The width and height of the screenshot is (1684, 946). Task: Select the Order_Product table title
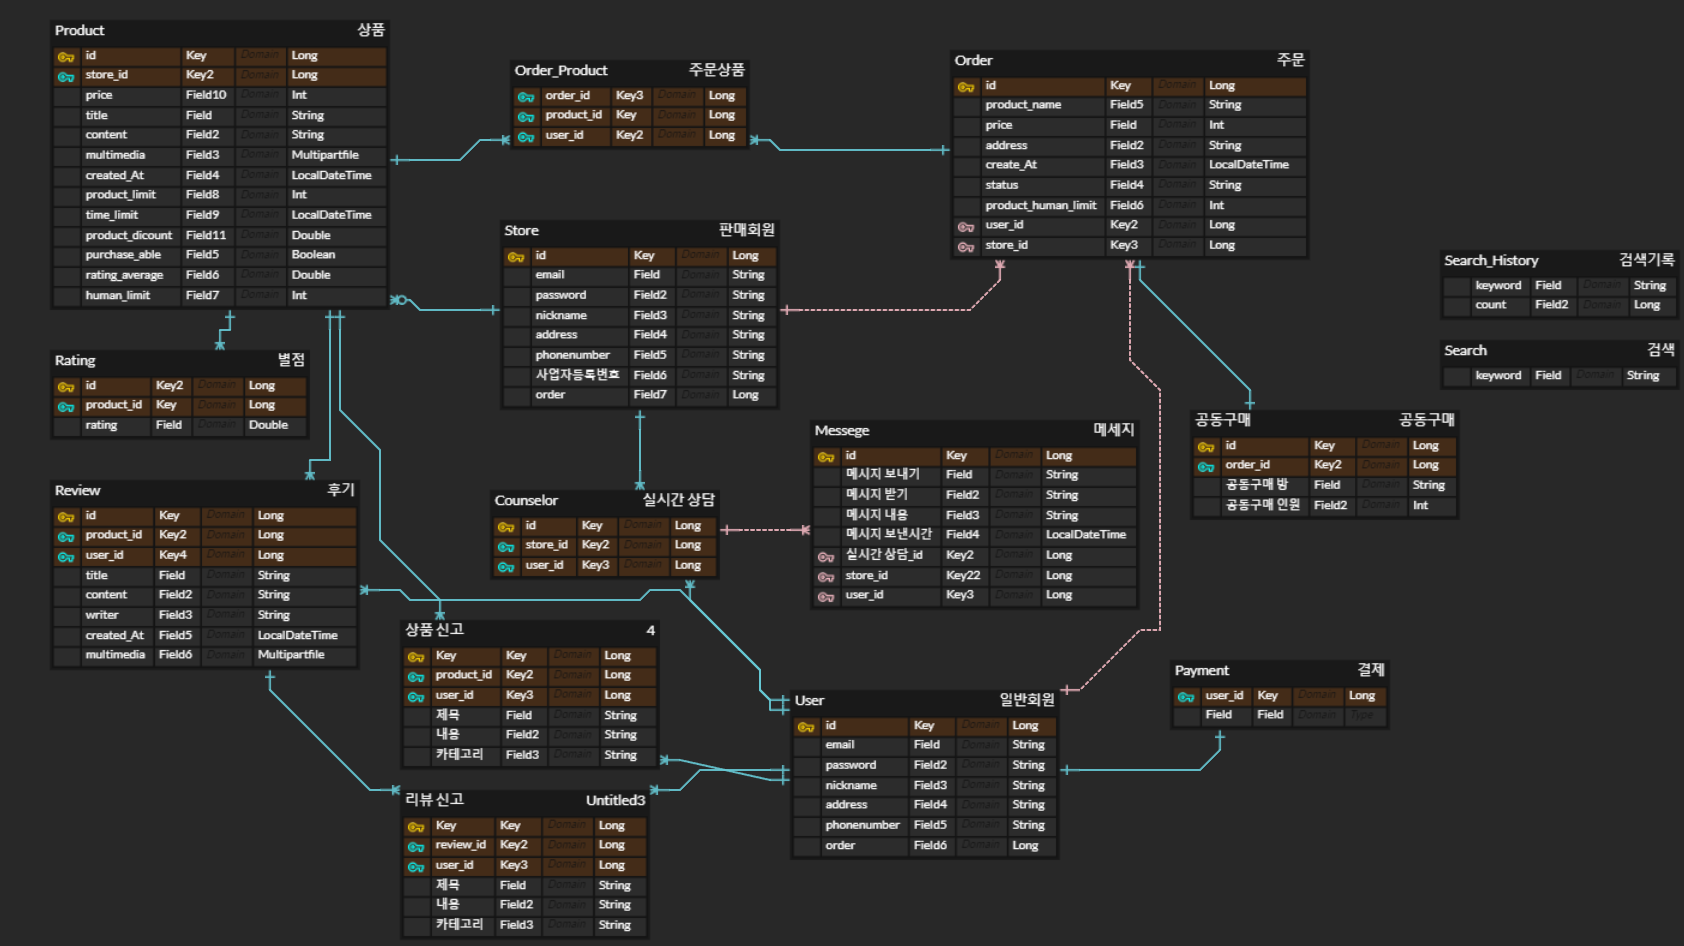pos(561,71)
